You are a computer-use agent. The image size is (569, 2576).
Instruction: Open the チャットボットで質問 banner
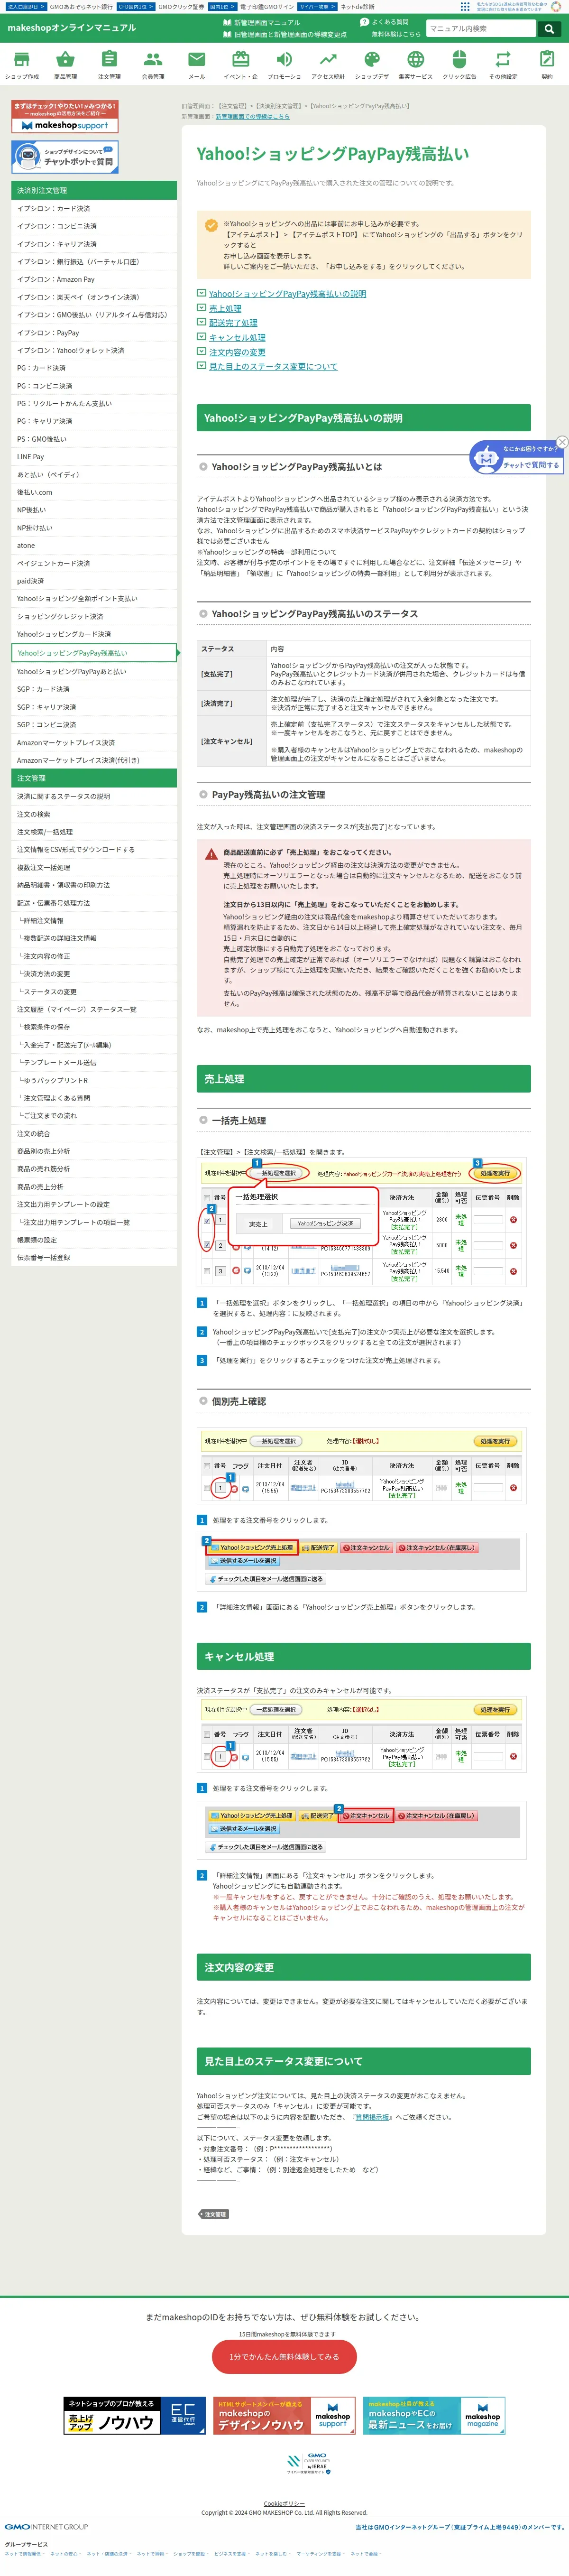[65, 157]
